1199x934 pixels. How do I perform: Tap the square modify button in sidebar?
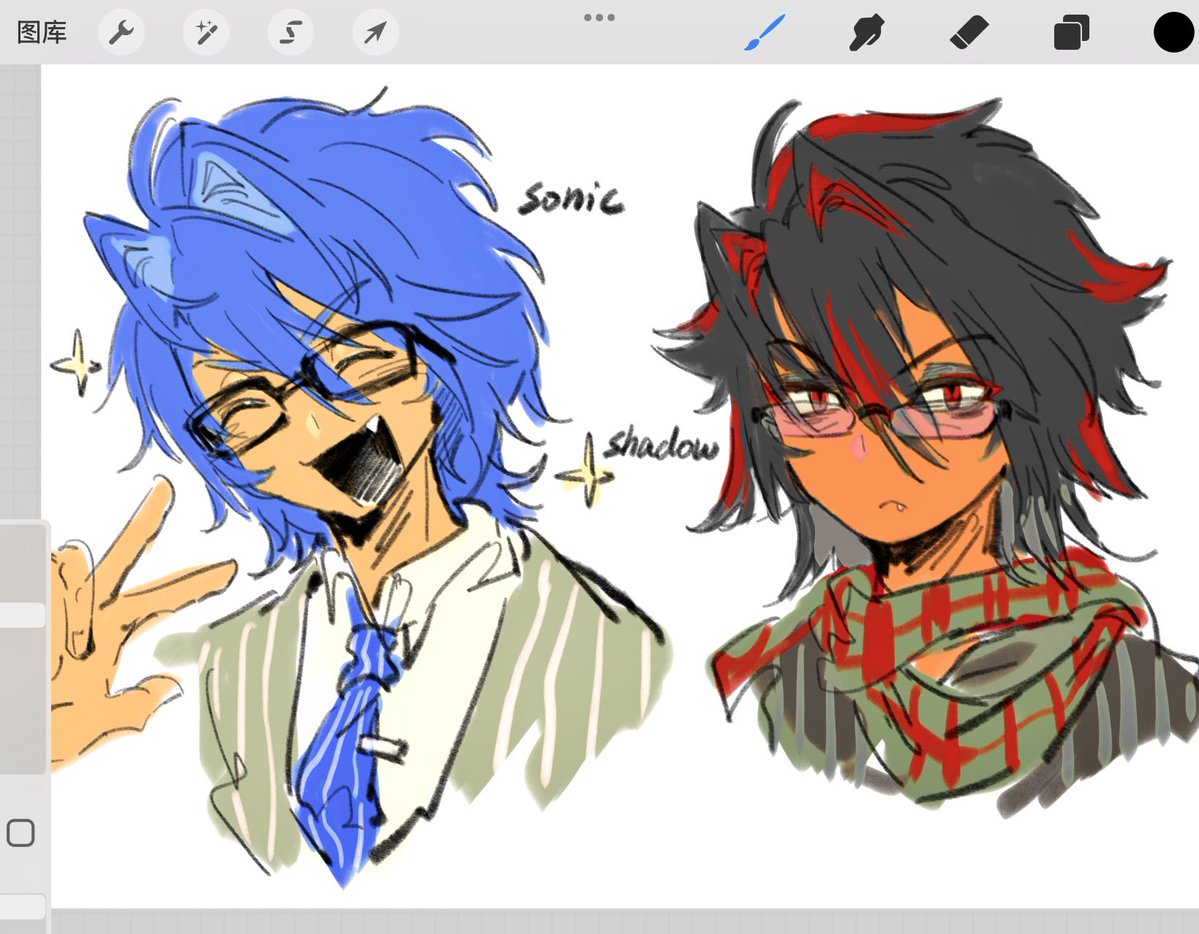[x=21, y=832]
